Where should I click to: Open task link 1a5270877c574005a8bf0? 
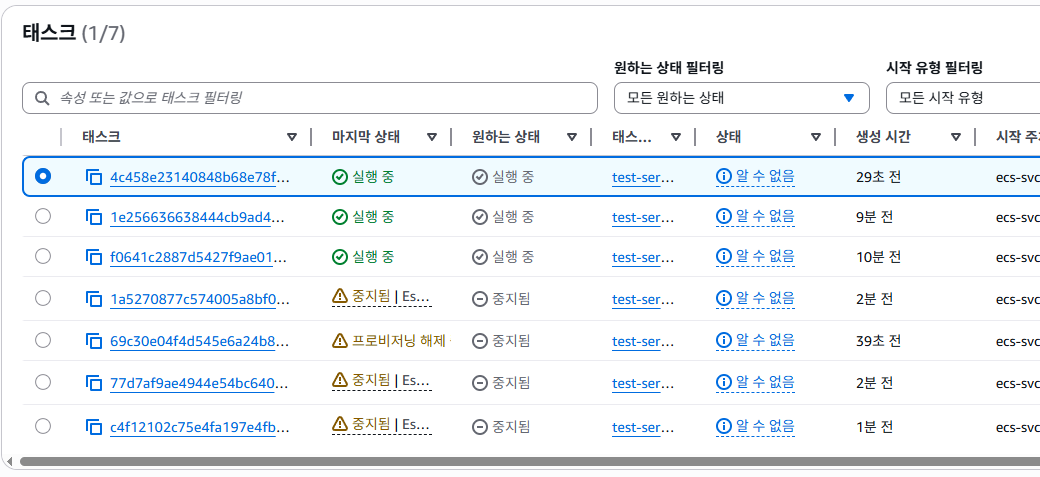click(200, 299)
